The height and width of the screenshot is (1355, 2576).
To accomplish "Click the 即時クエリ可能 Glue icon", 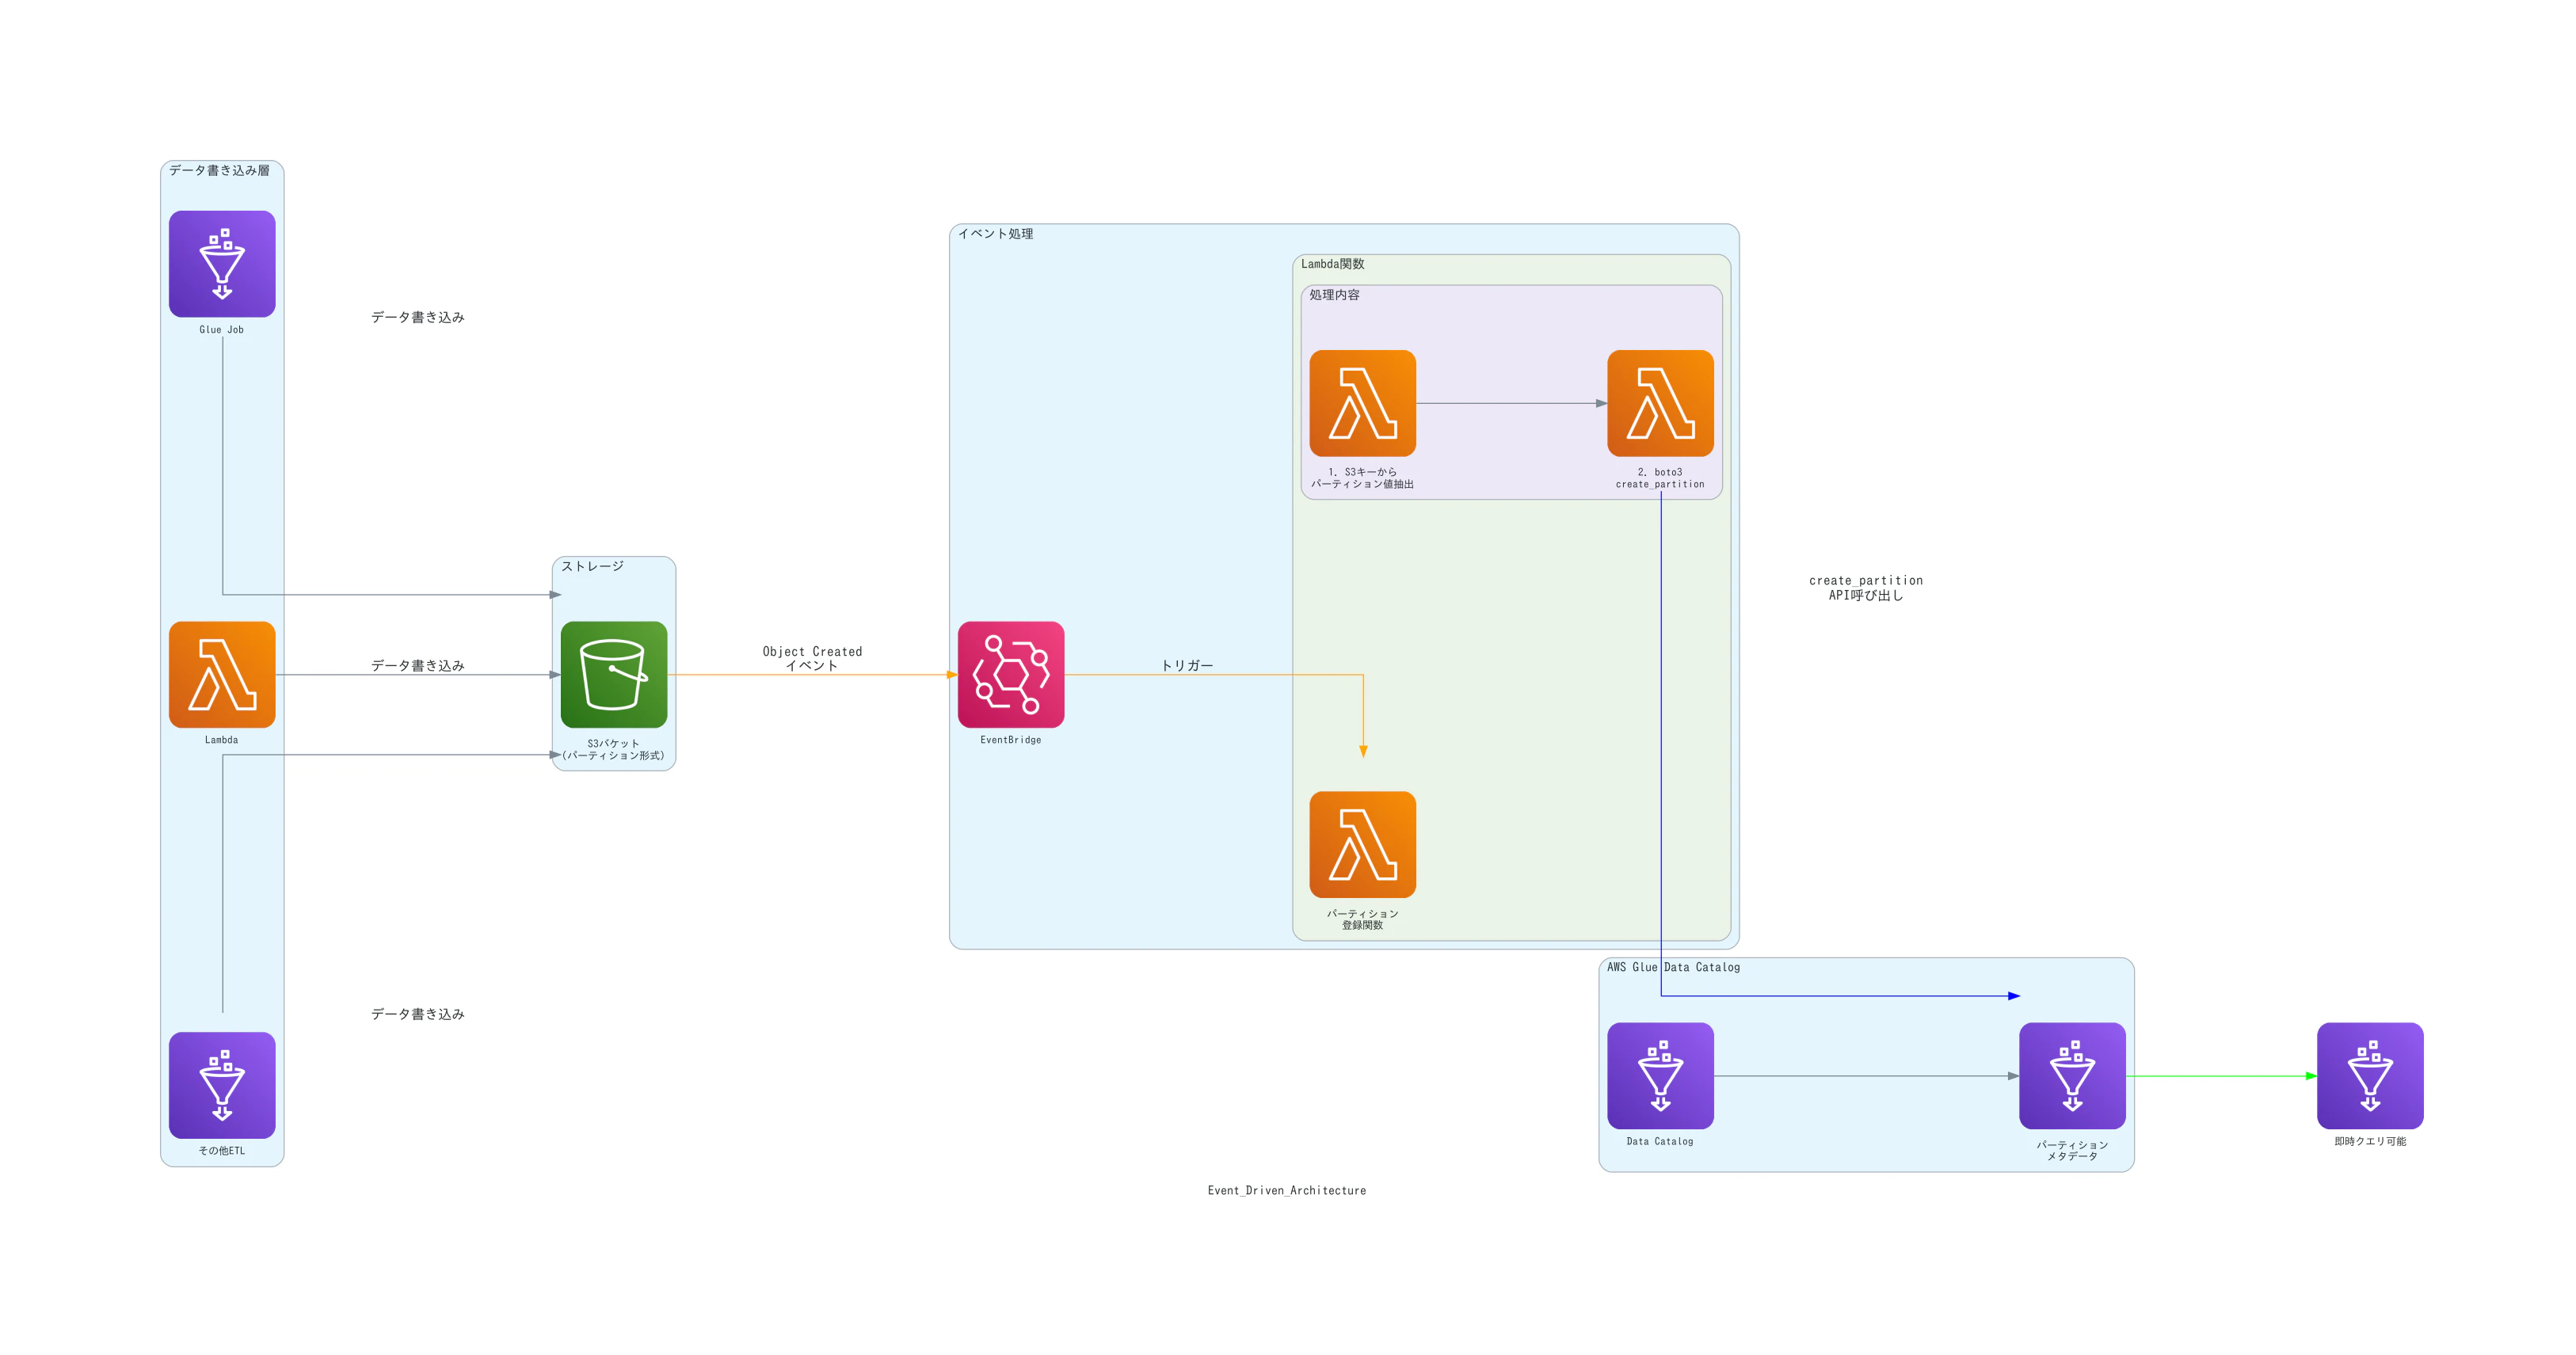I will [2371, 1076].
